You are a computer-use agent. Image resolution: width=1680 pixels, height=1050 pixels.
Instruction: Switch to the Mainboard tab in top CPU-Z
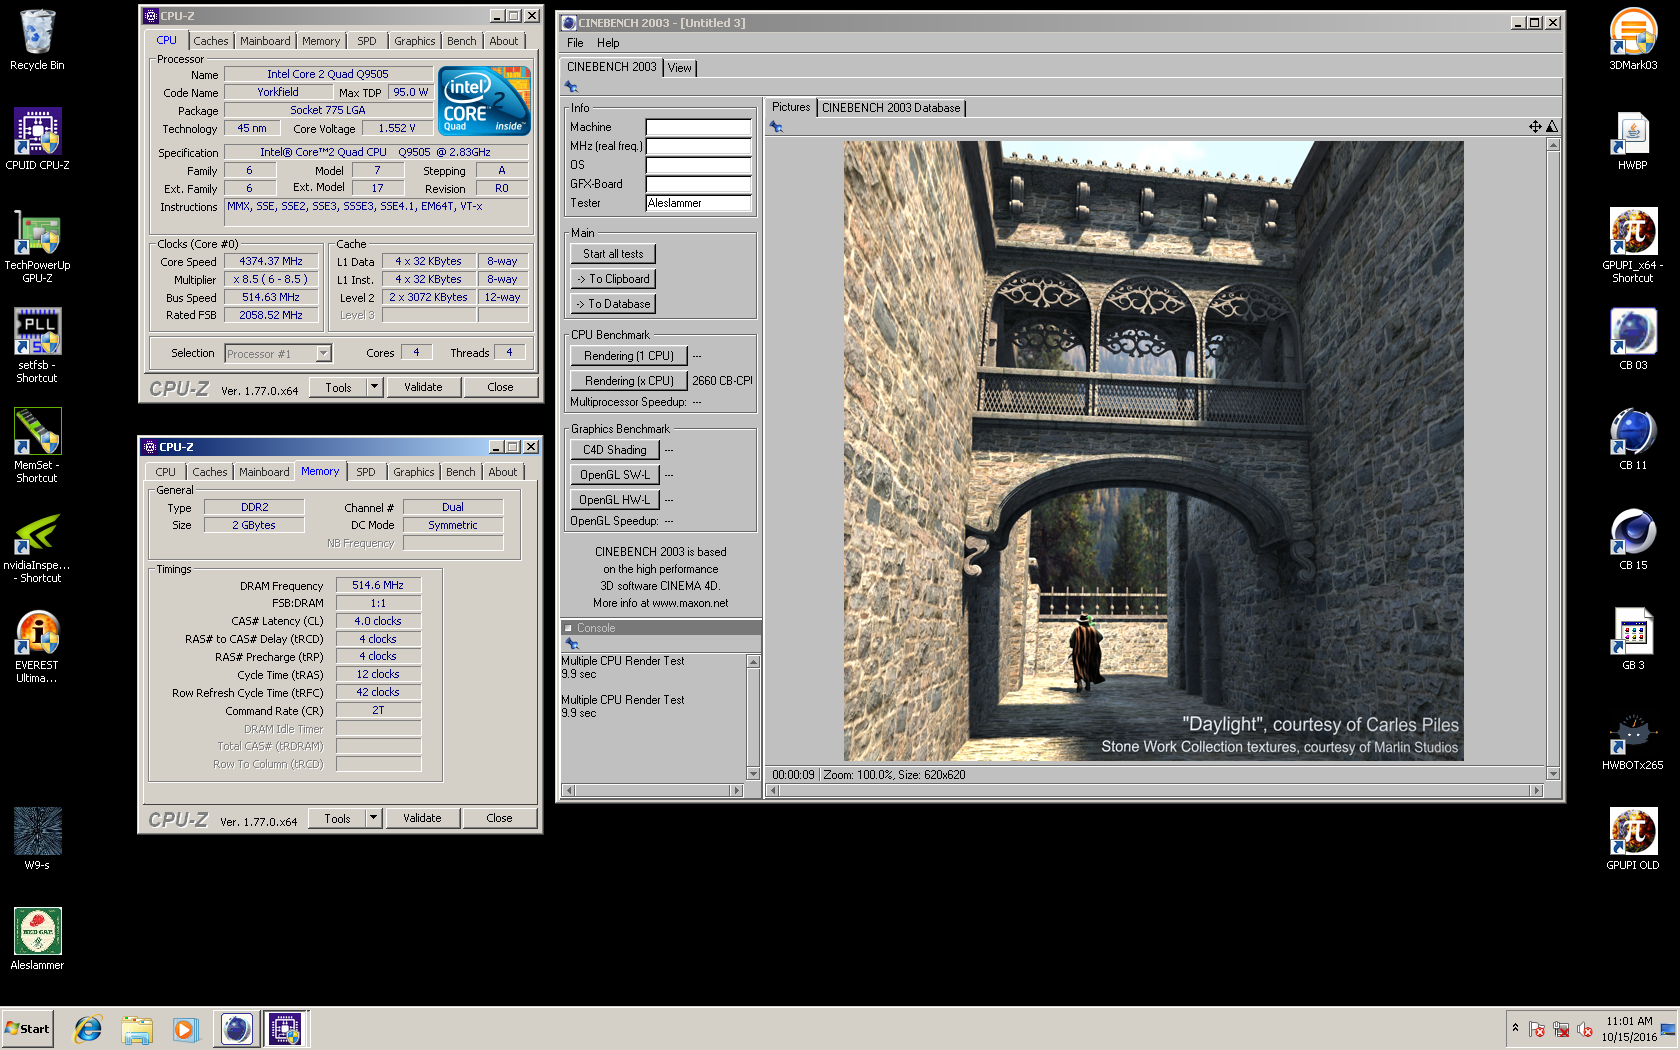click(x=265, y=41)
